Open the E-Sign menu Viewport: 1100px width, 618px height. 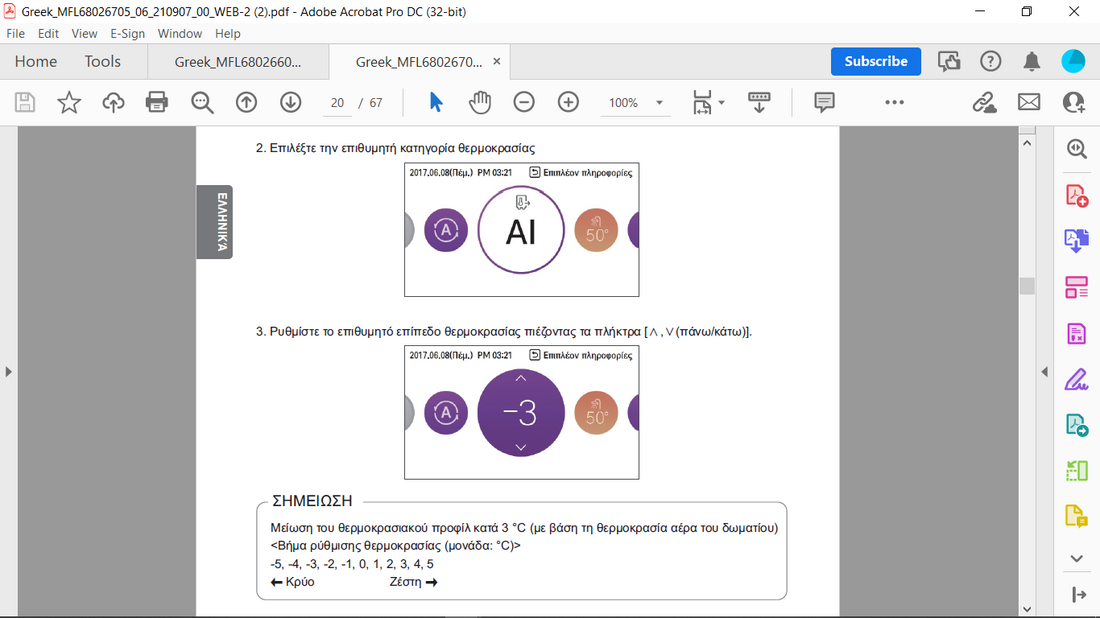point(127,33)
